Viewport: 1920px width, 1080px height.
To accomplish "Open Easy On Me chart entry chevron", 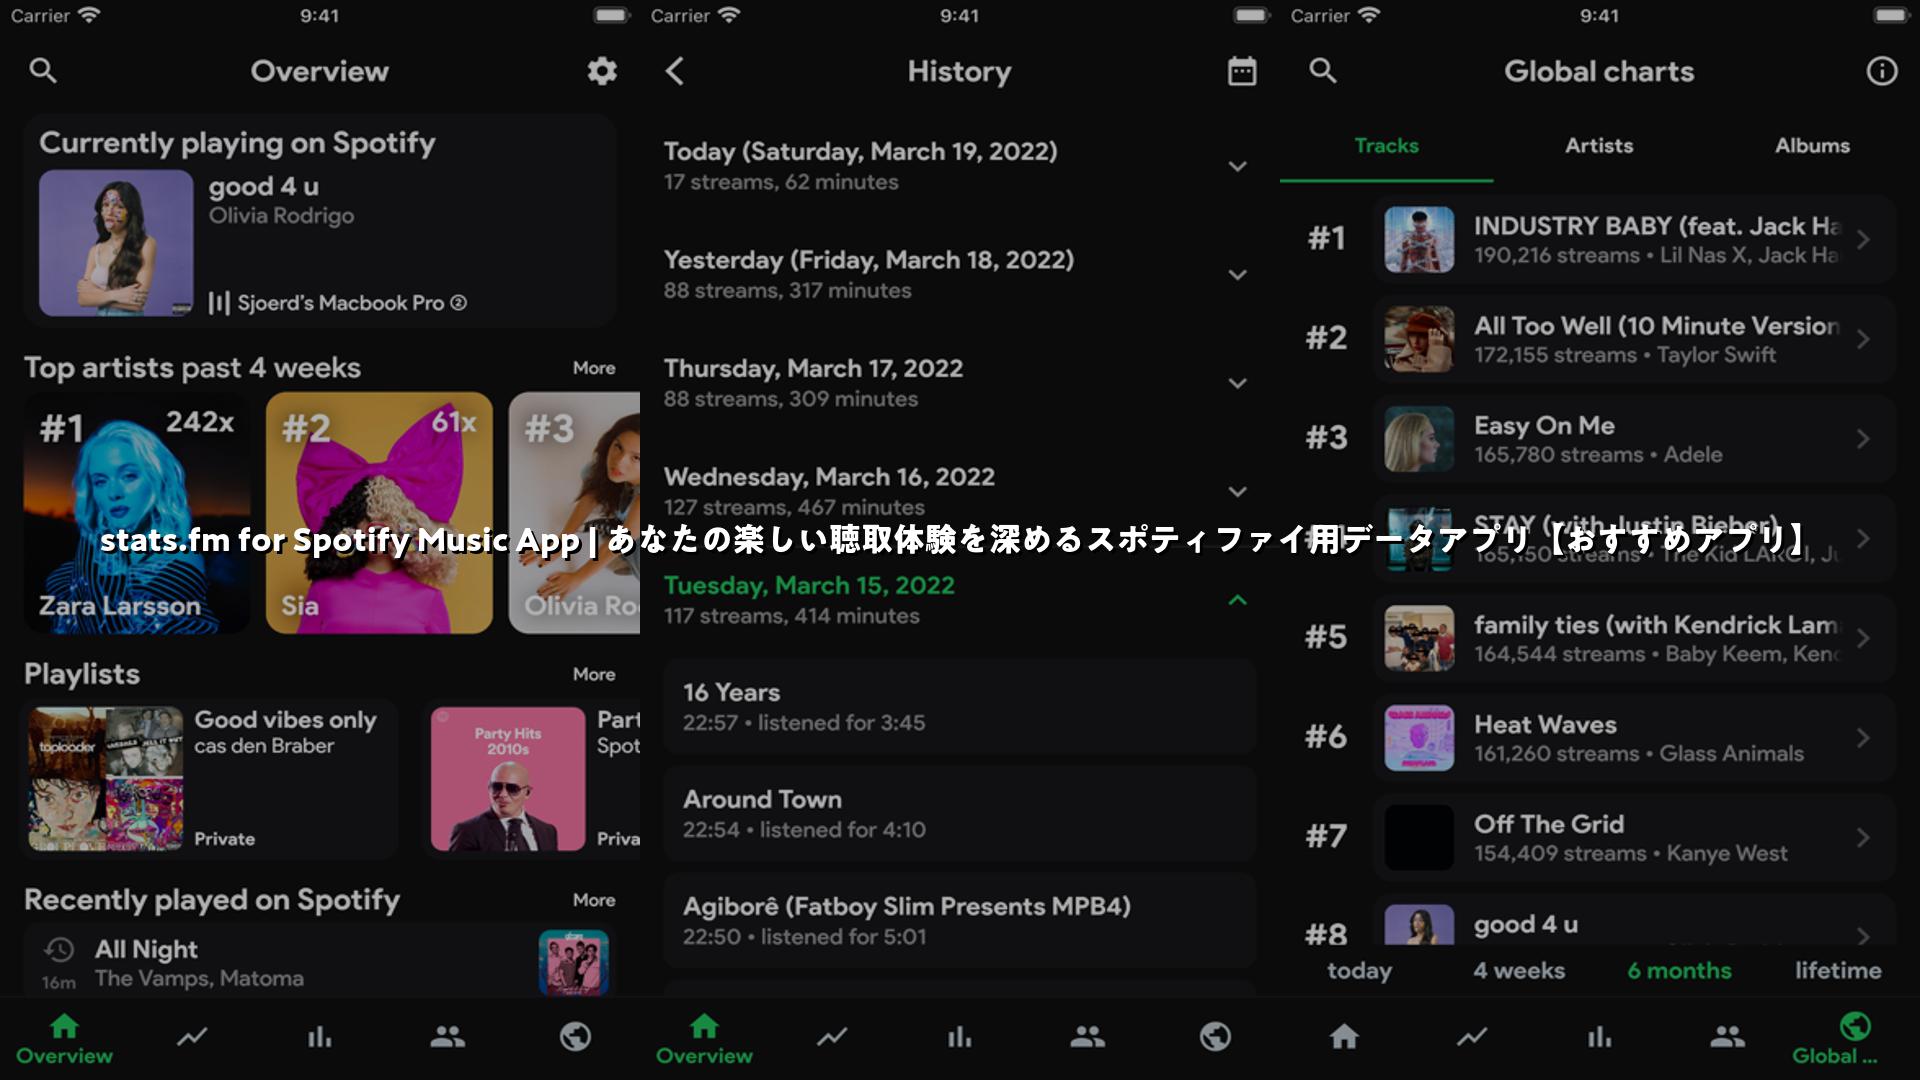I will (1863, 439).
